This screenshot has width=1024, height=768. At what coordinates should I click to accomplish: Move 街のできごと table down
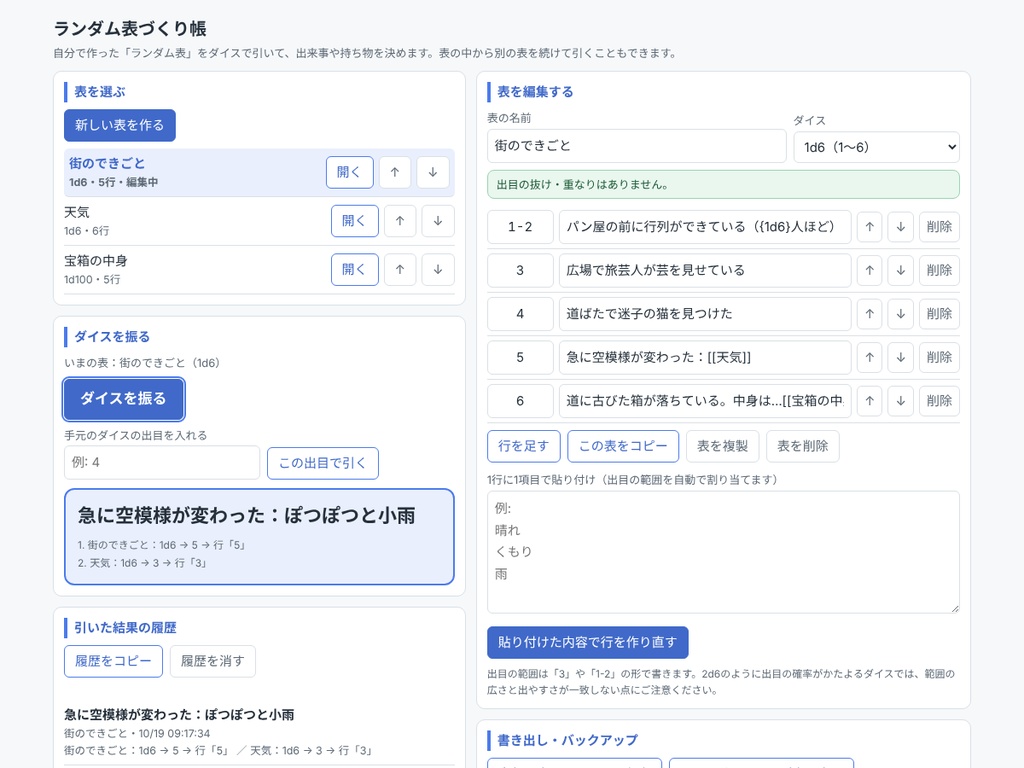pyautogui.click(x=433, y=172)
